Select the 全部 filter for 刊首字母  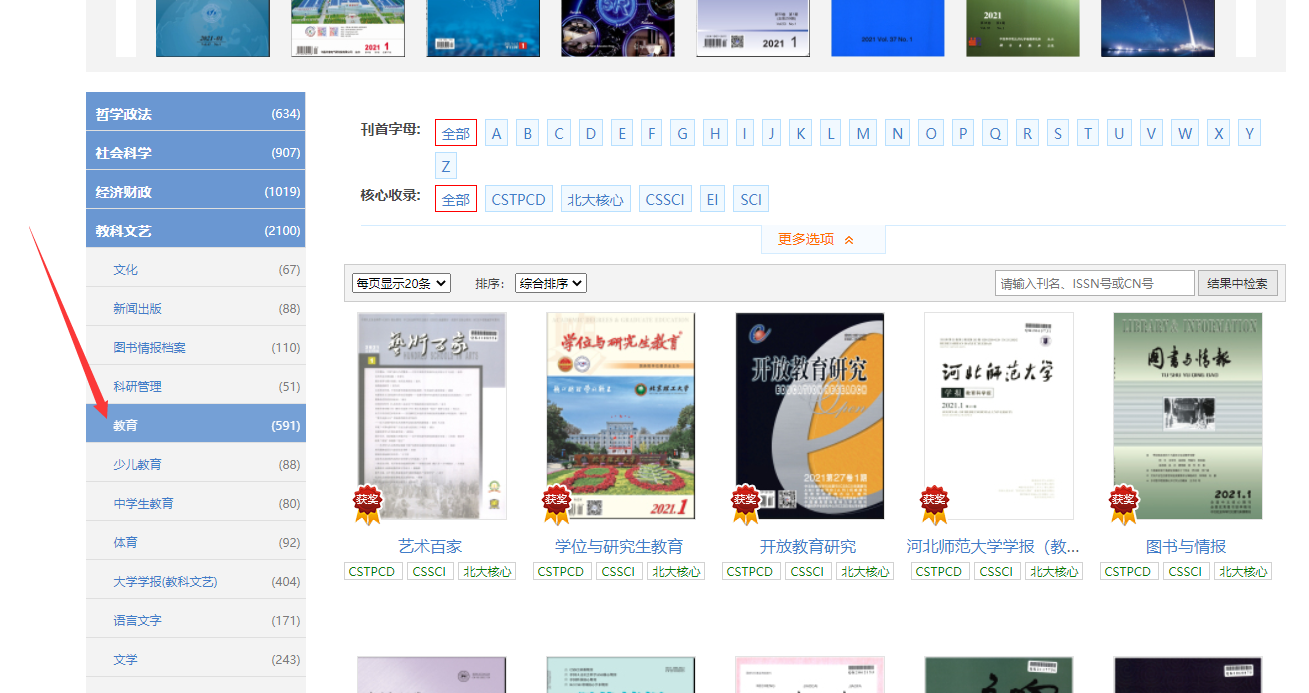tap(455, 133)
